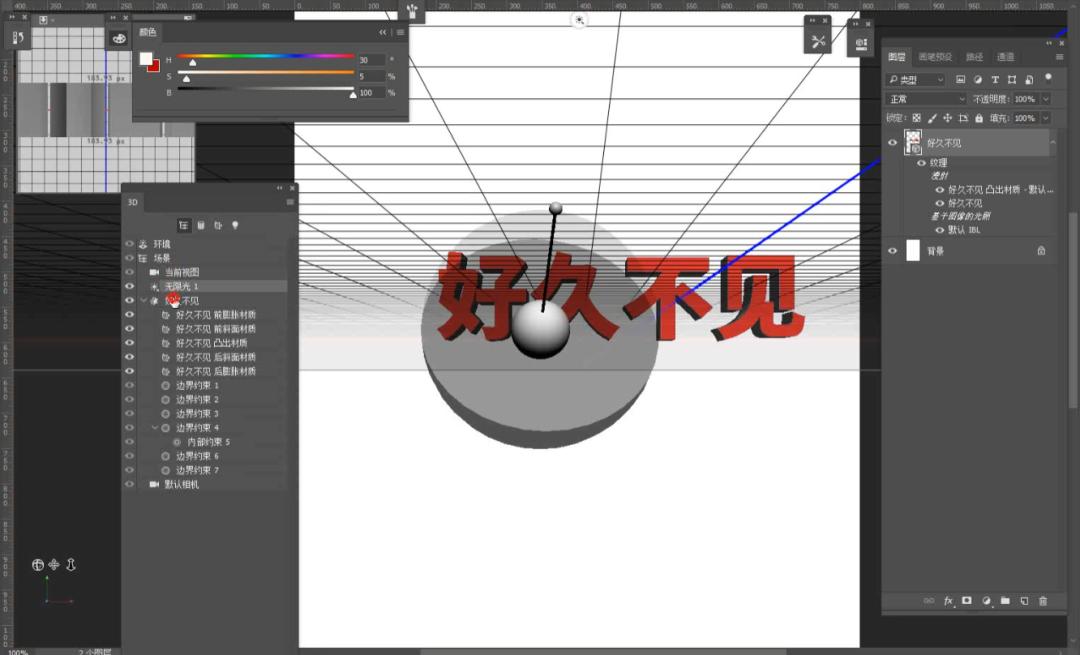
Task: Collapse the 边界约束 4 tree node
Action: 154,428
